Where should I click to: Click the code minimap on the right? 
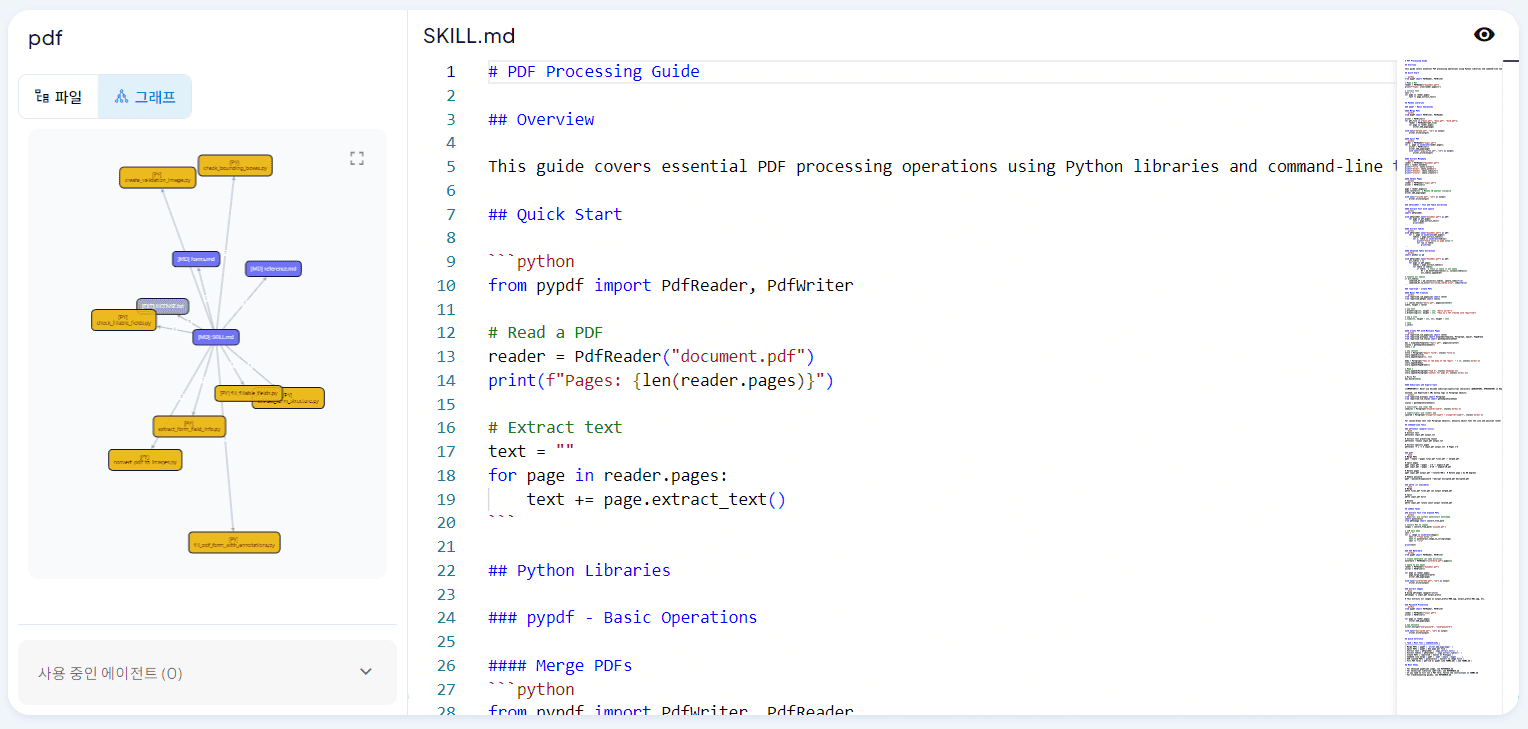point(1448,370)
